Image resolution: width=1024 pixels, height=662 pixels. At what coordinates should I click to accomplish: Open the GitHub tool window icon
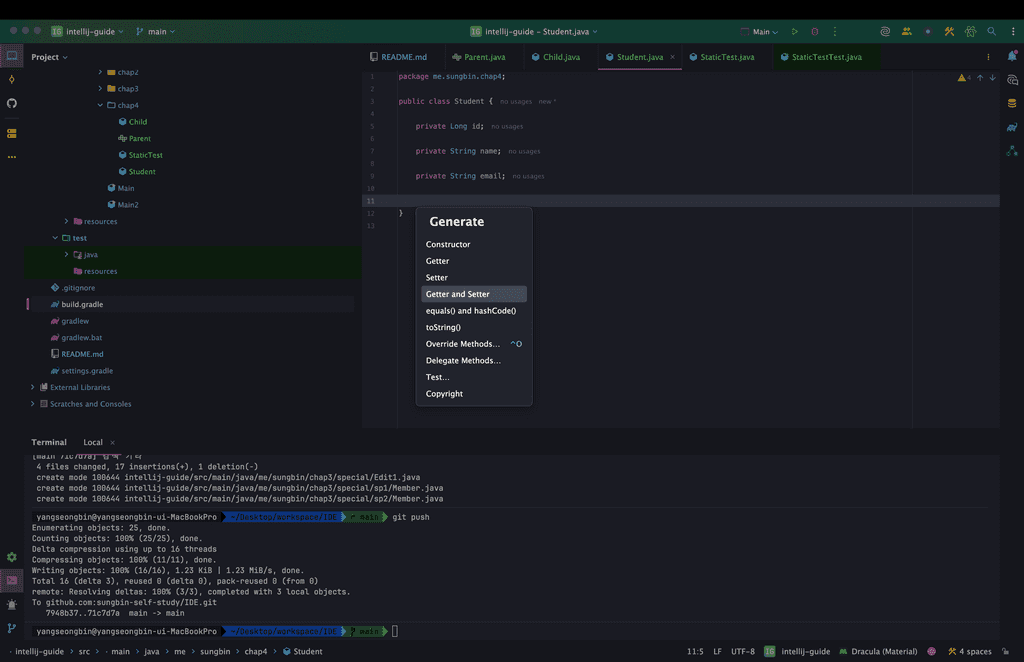point(12,103)
